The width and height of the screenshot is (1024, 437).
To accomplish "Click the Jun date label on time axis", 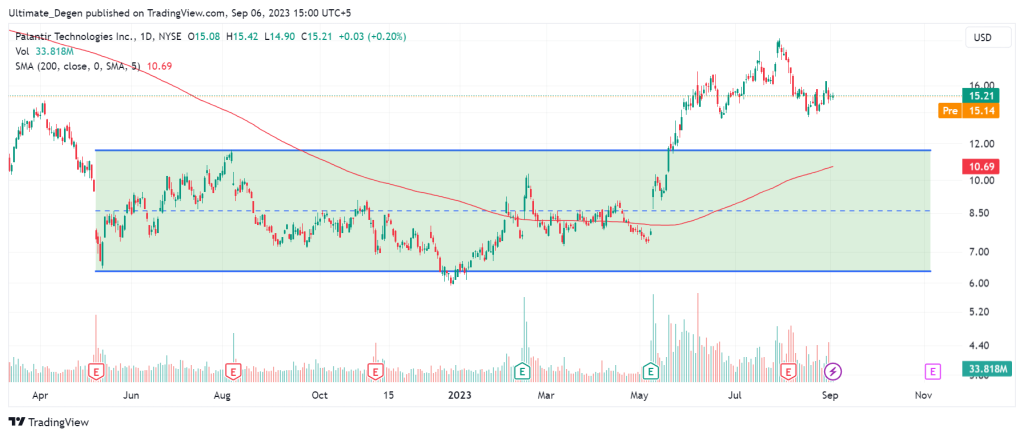I will coord(131,395).
